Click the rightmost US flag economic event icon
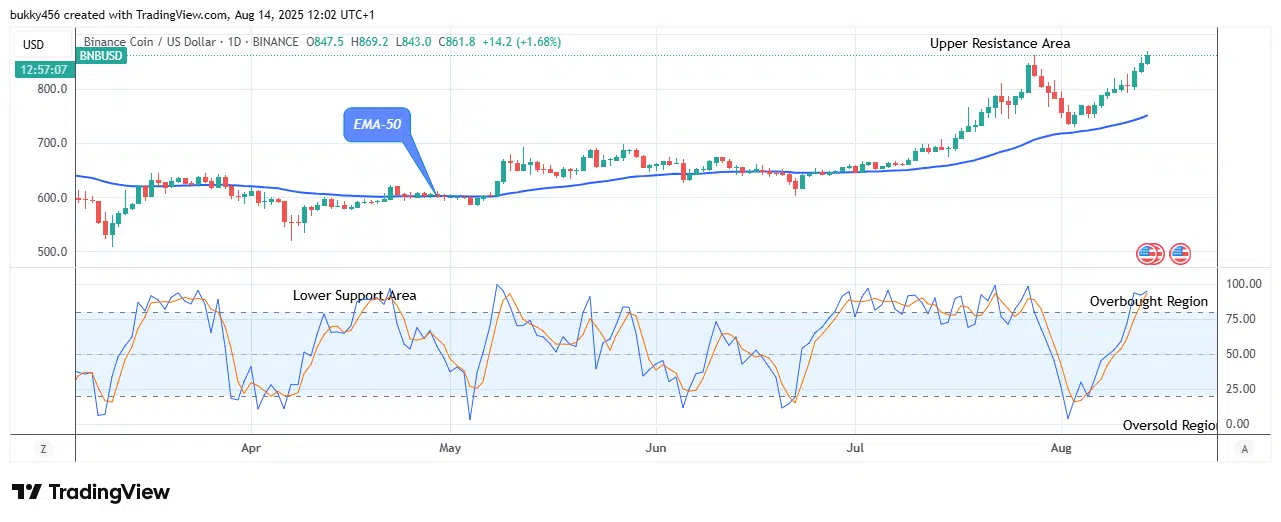Screen dimensions: 1281x522 point(1180,254)
